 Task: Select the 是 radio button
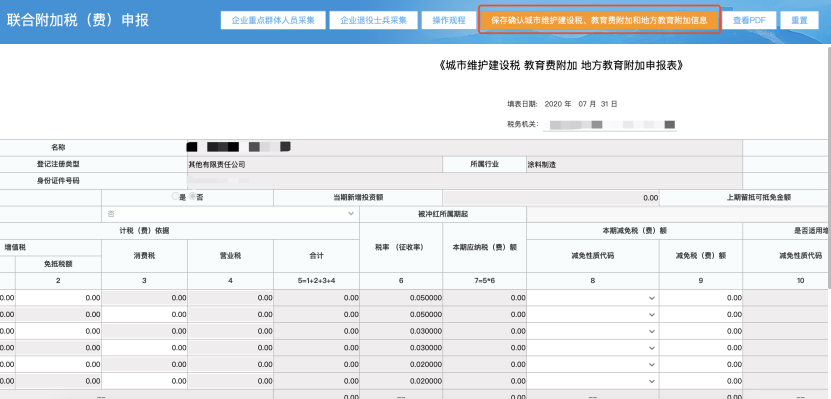pos(175,196)
